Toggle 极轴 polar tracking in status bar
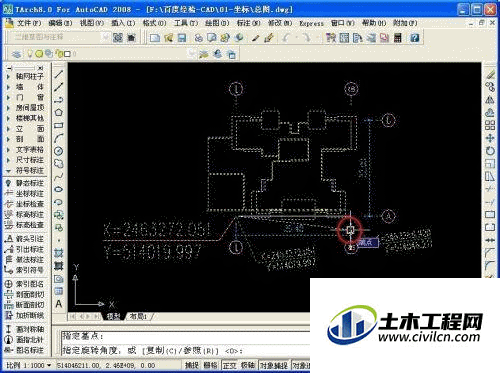The image size is (500, 373). [248, 365]
